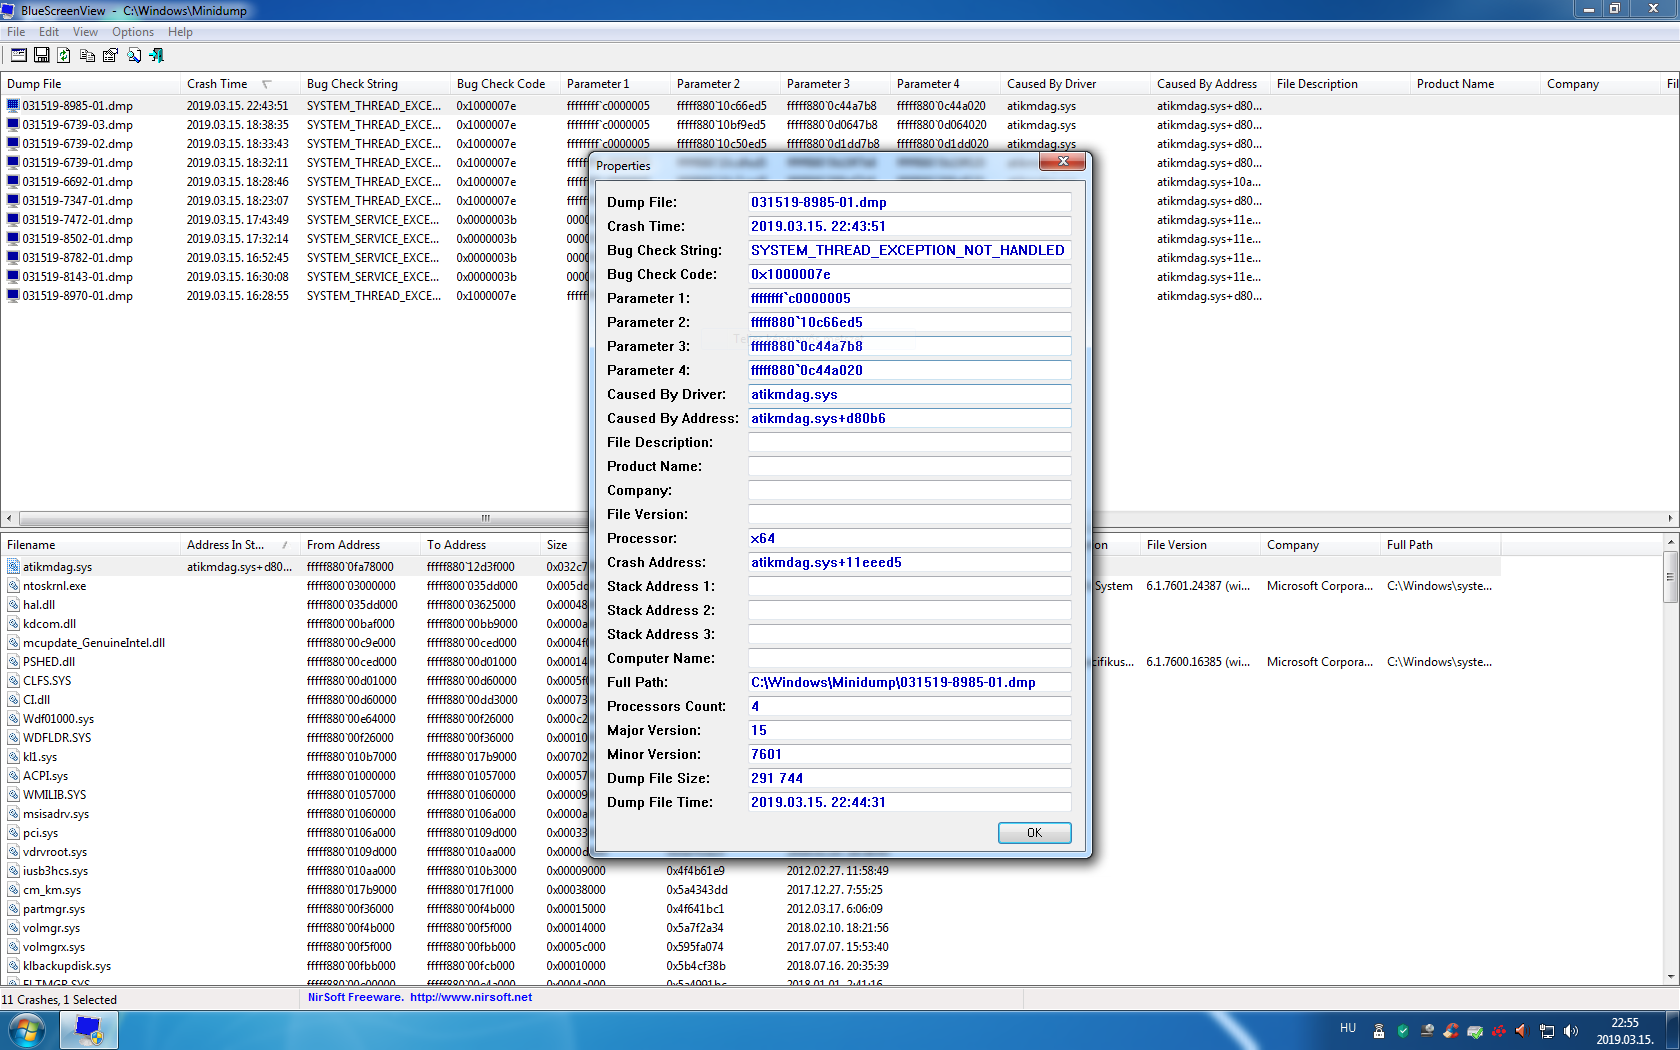This screenshot has width=1680, height=1050.
Task: Select dump file 031519-8143-01.dmp
Action: coord(78,277)
